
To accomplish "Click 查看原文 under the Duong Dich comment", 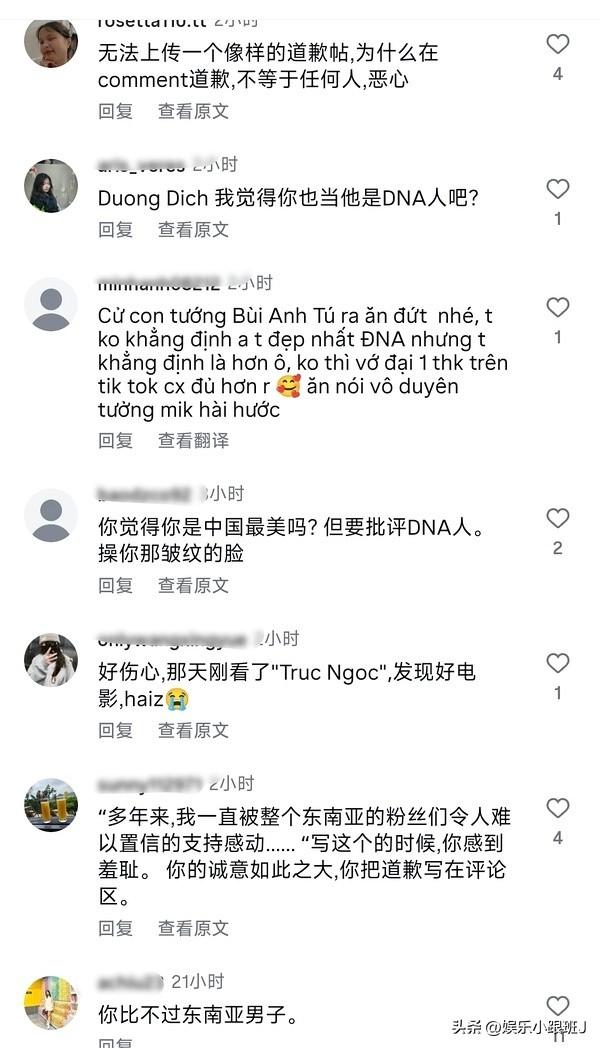I will (193, 230).
